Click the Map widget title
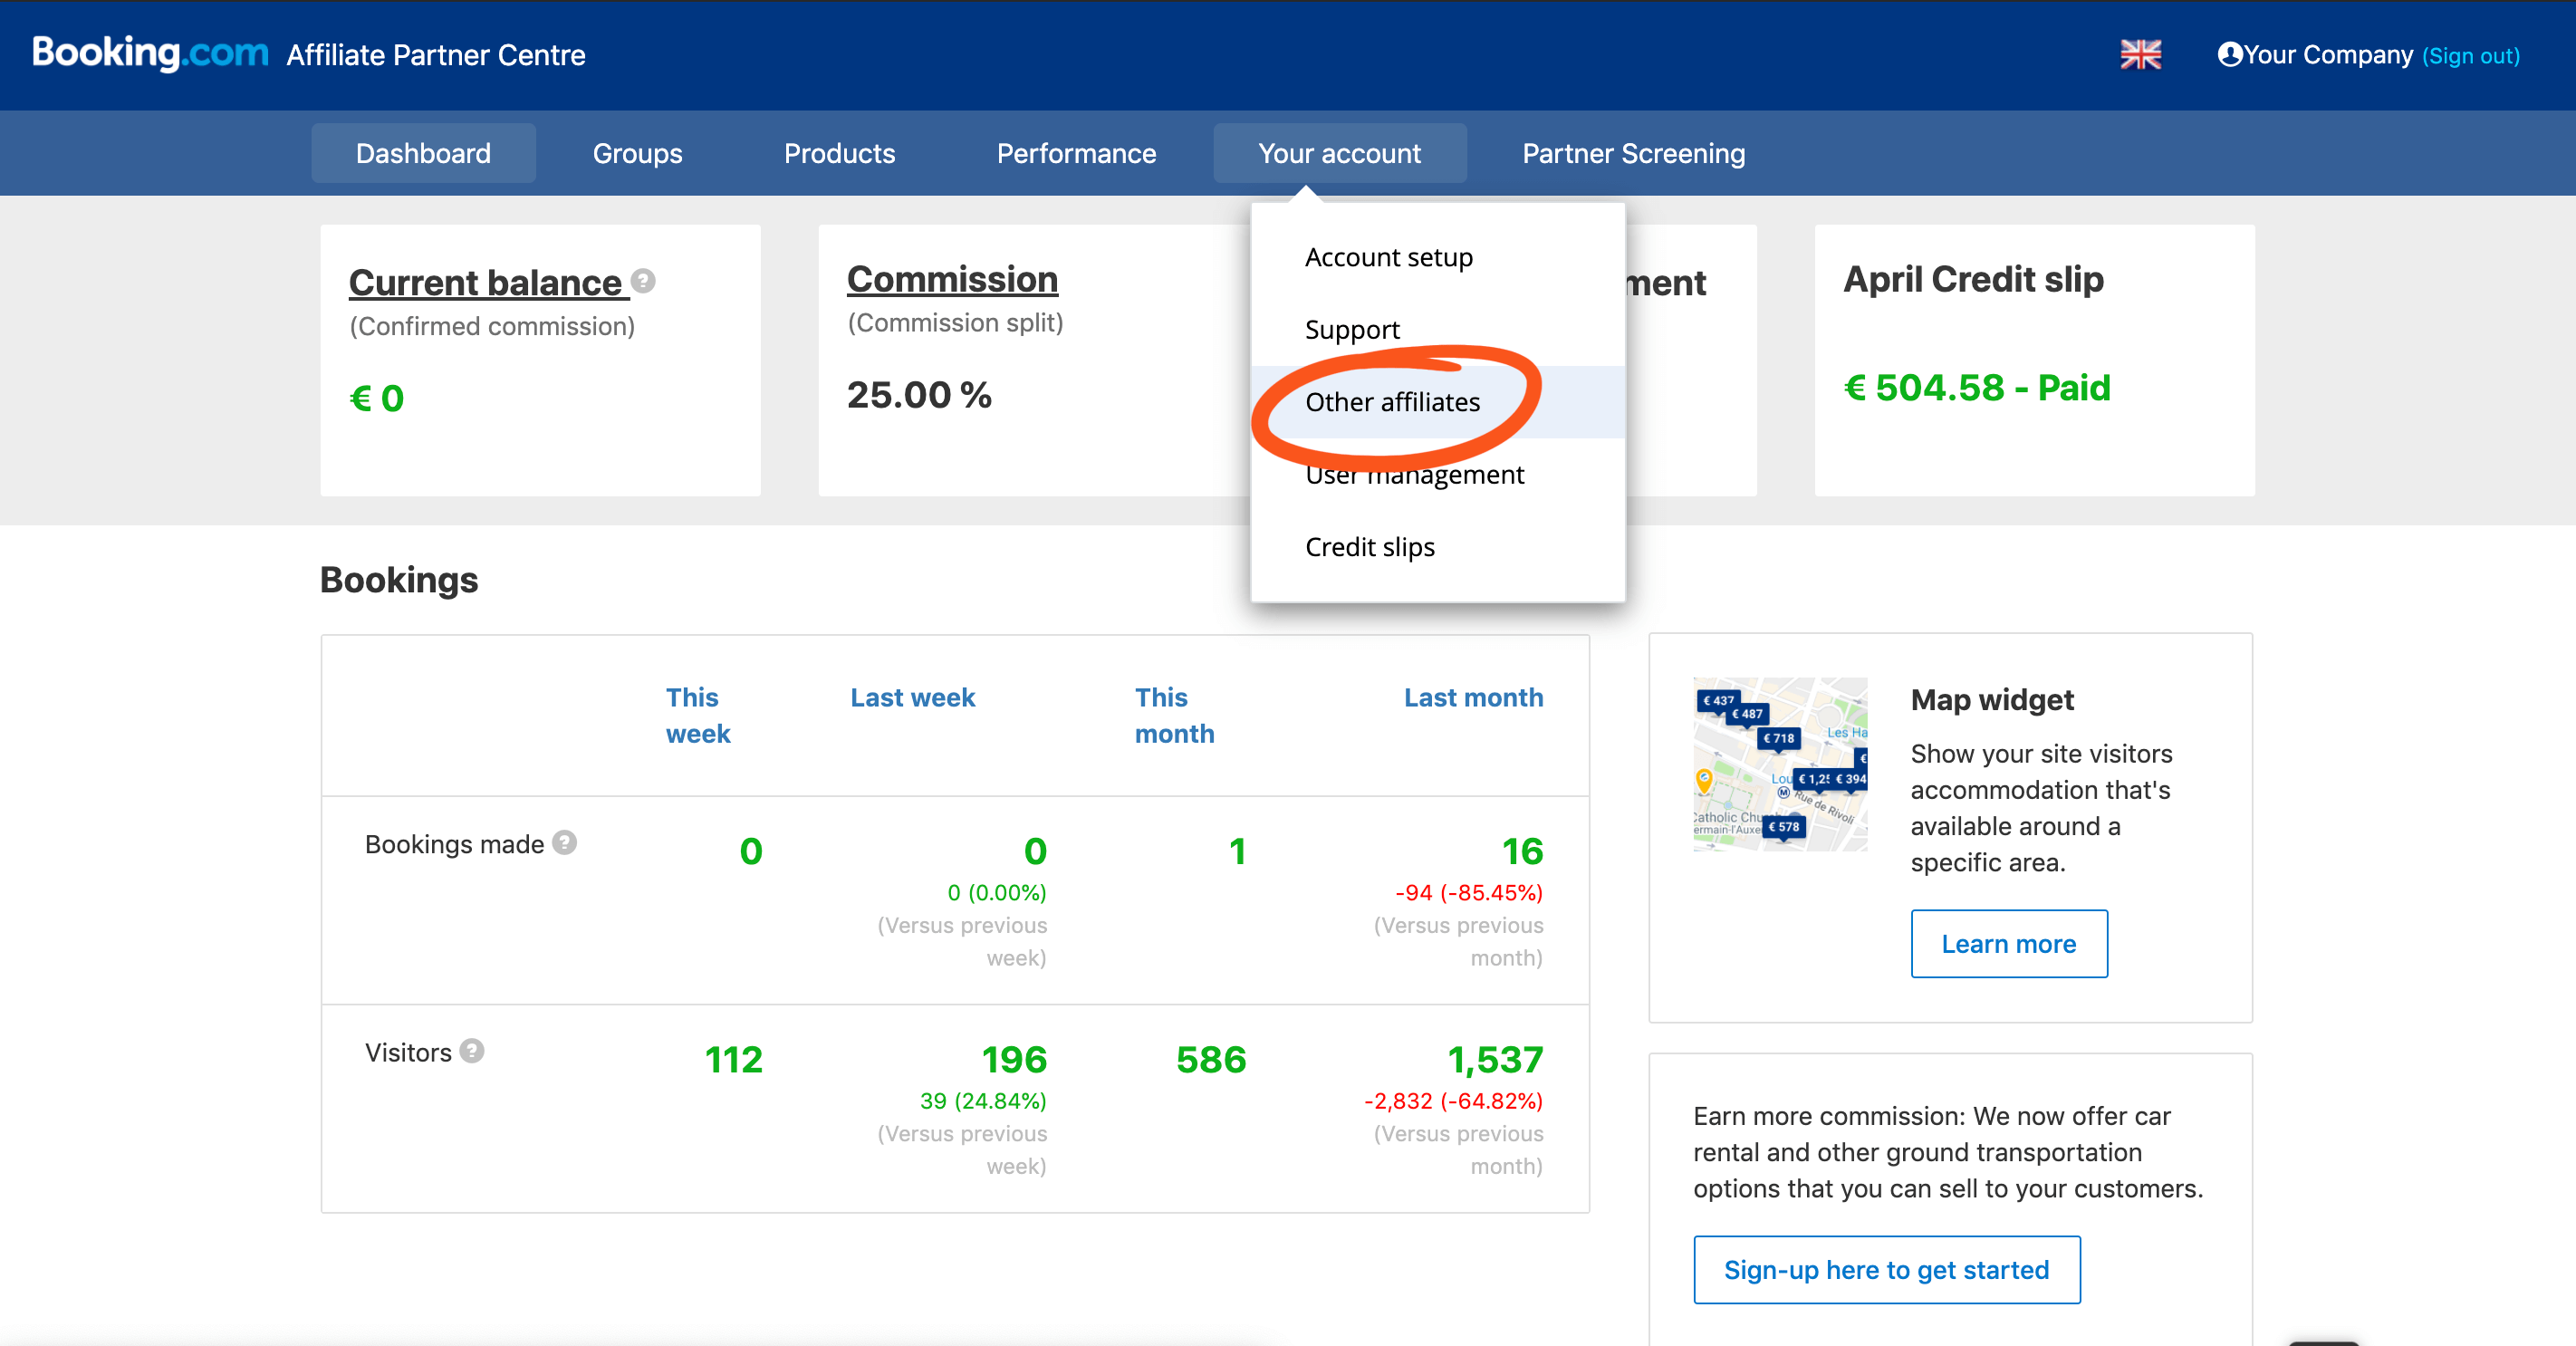2576x1346 pixels. [1992, 699]
